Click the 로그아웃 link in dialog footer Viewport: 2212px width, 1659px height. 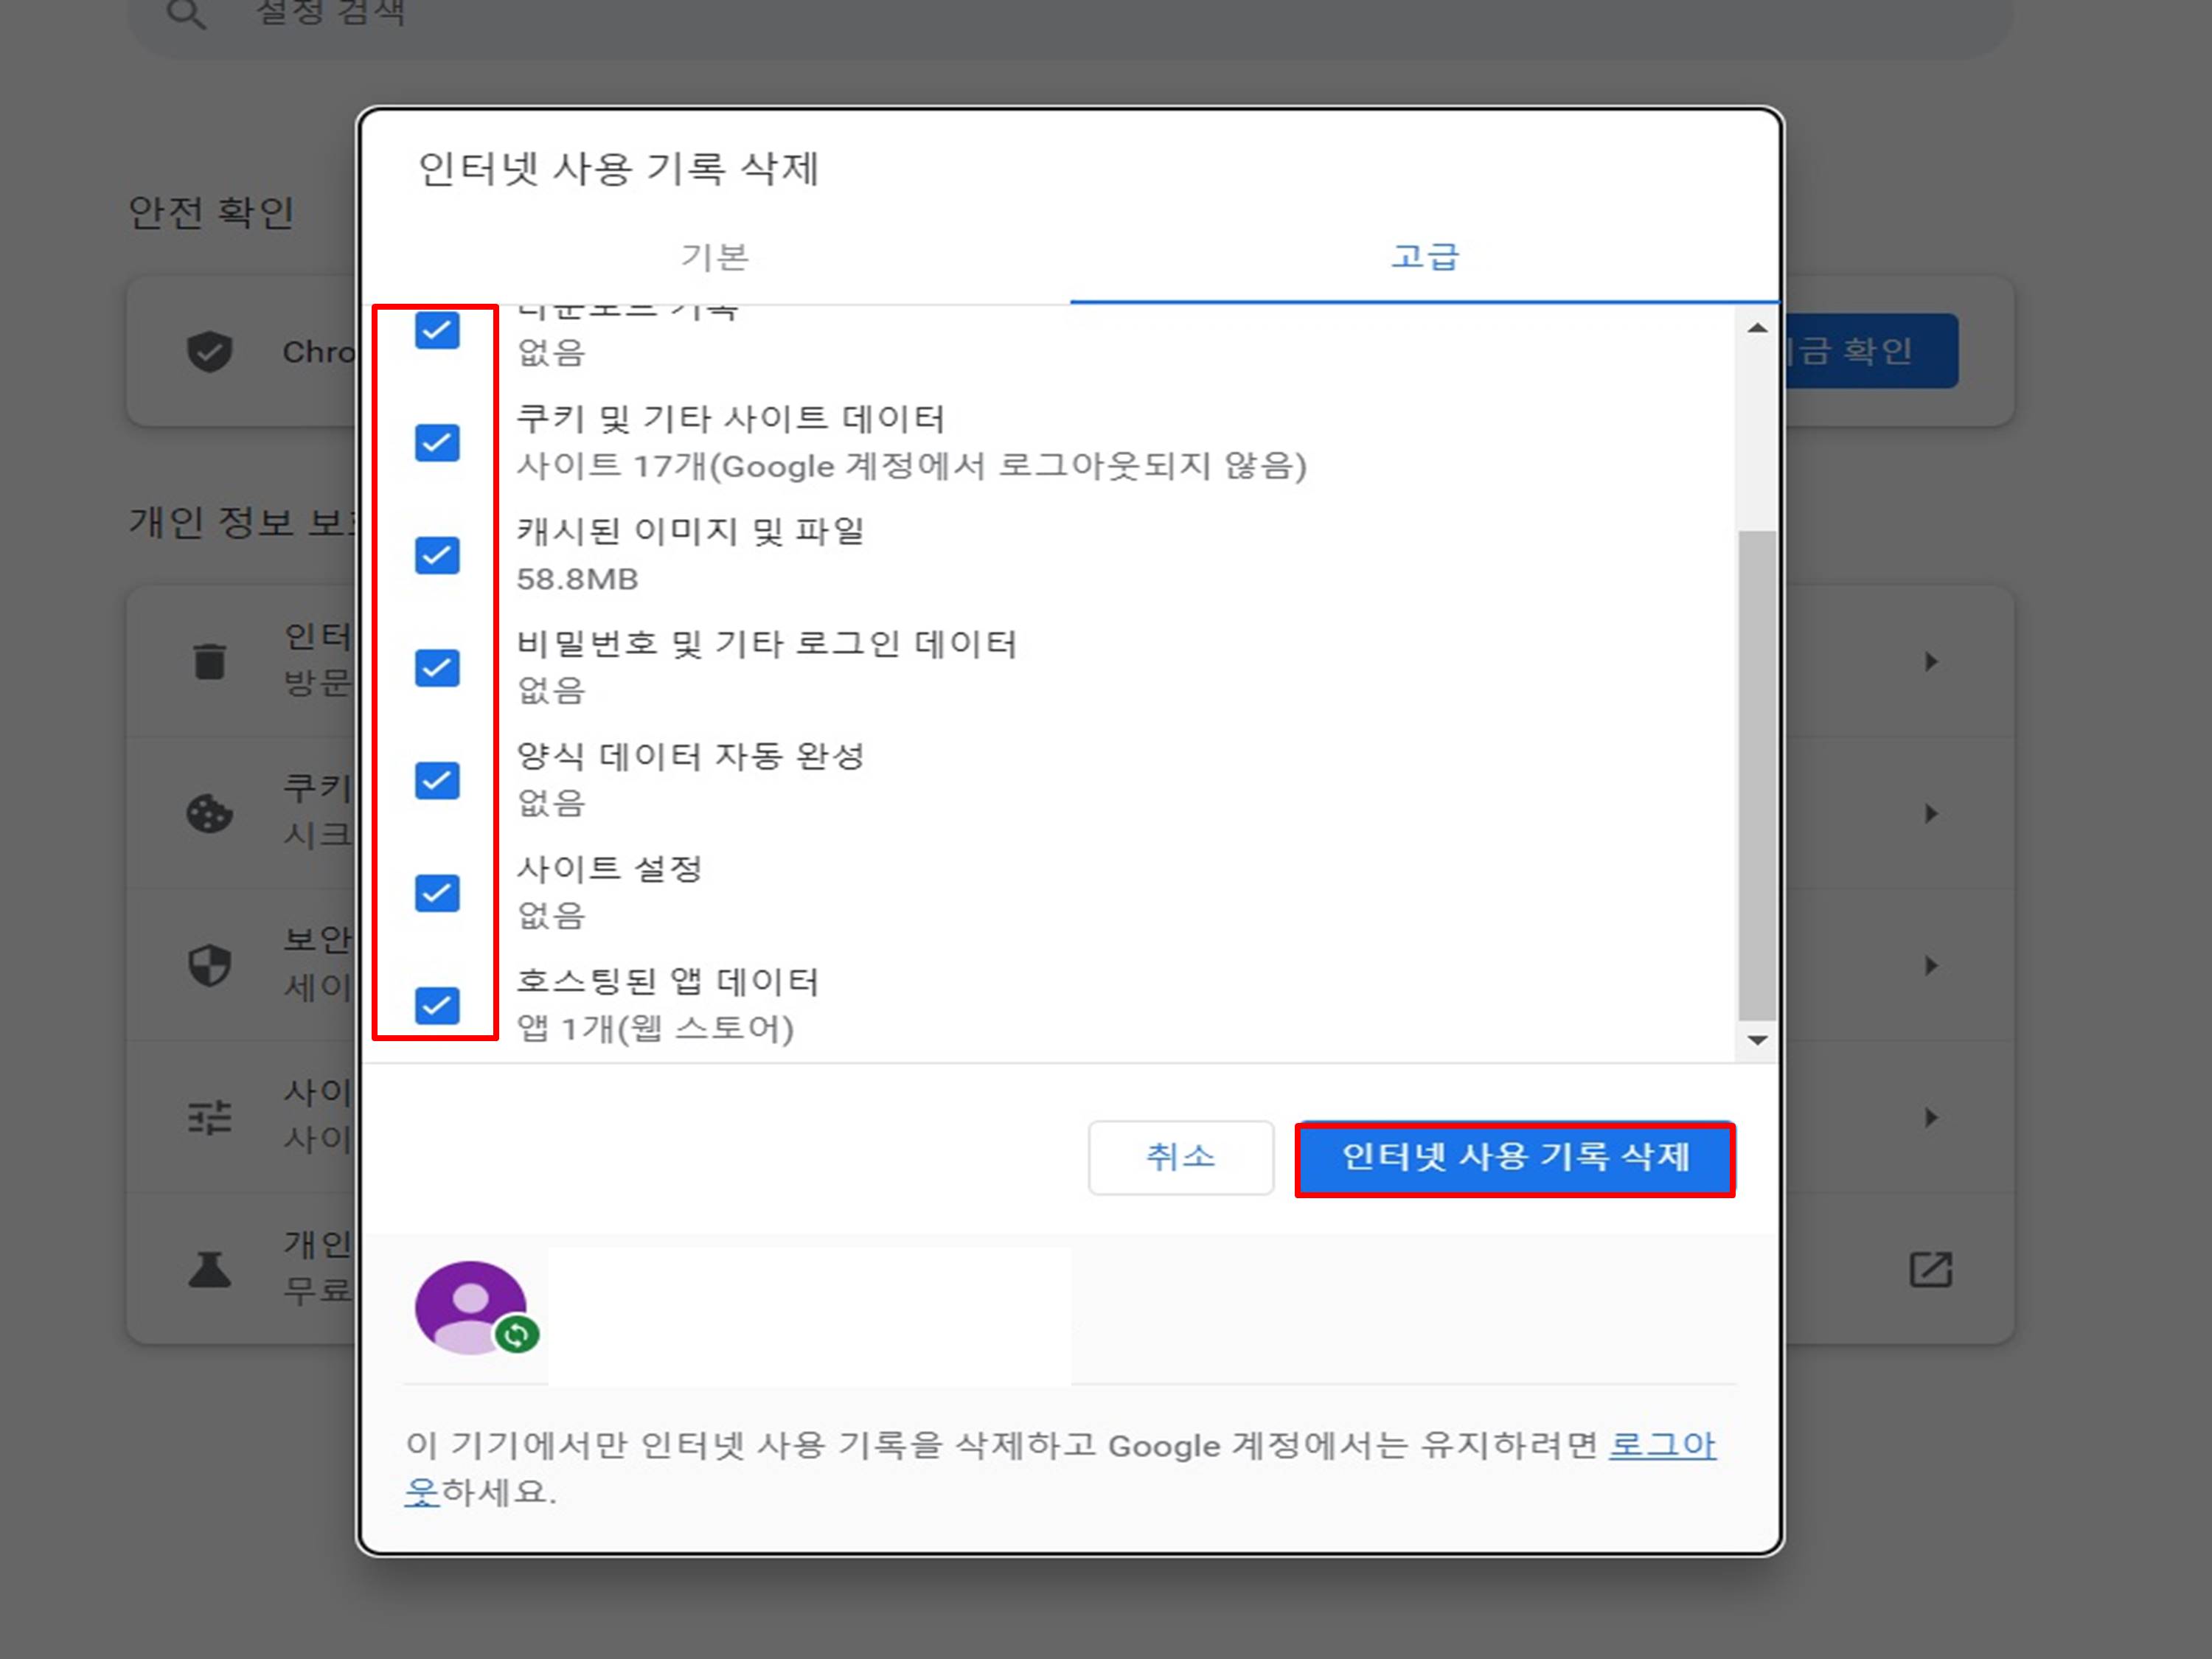pyautogui.click(x=1662, y=1445)
